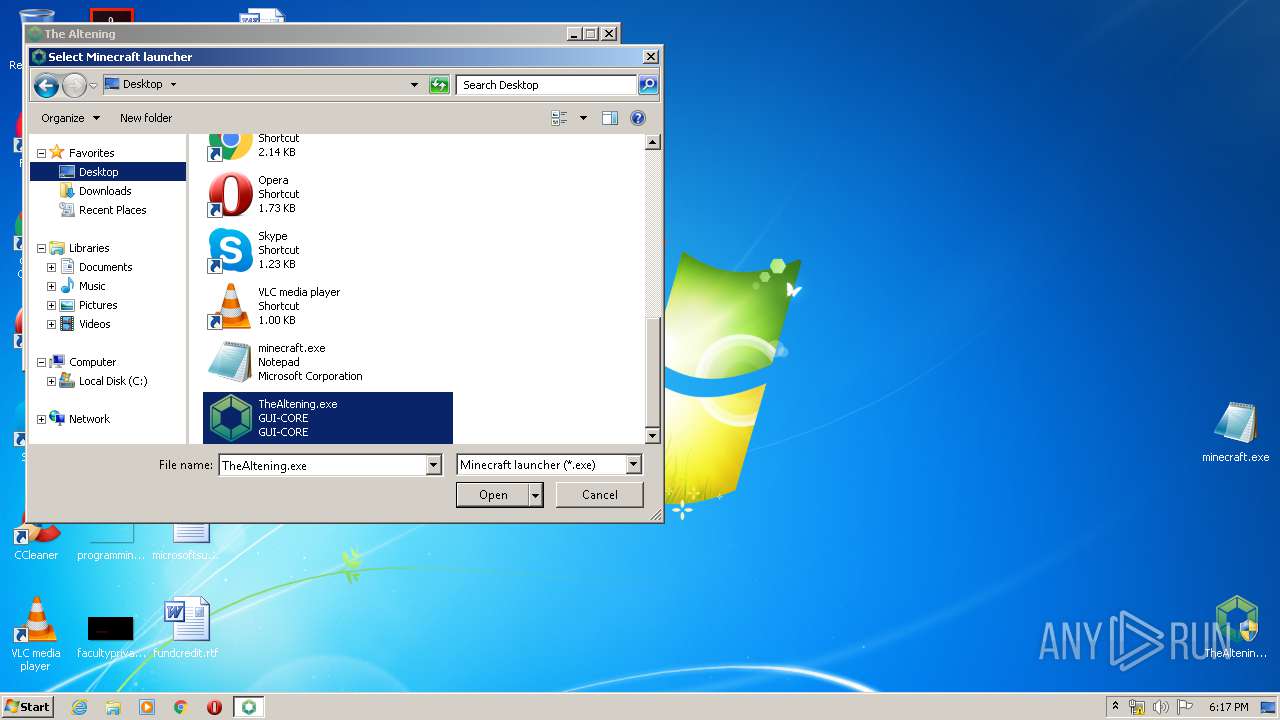The height and width of the screenshot is (720, 1280).
Task: Click the Action Center flag tray icon
Action: [x=1185, y=707]
